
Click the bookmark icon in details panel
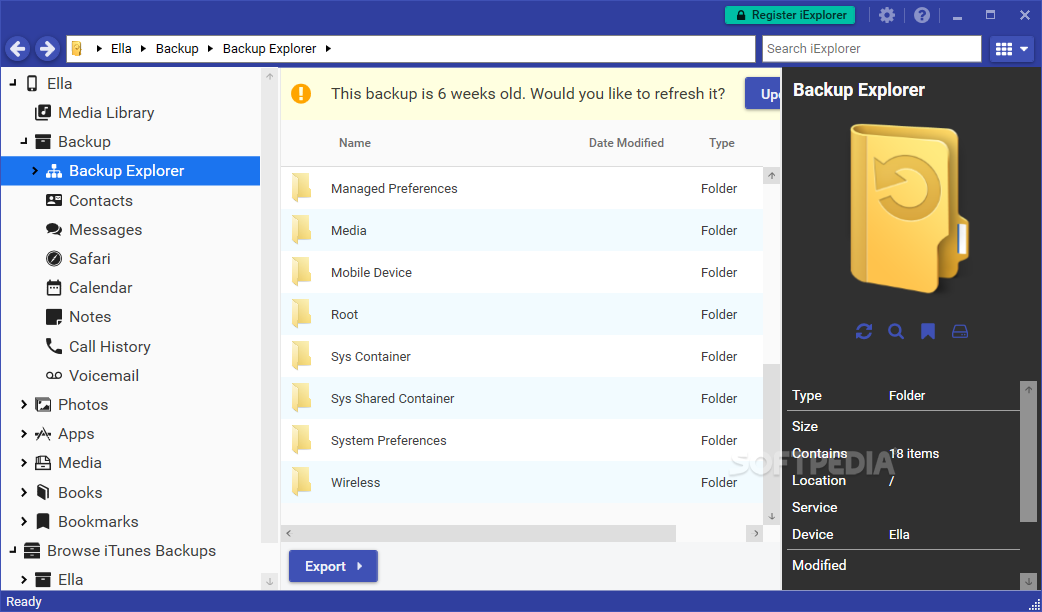pos(928,331)
